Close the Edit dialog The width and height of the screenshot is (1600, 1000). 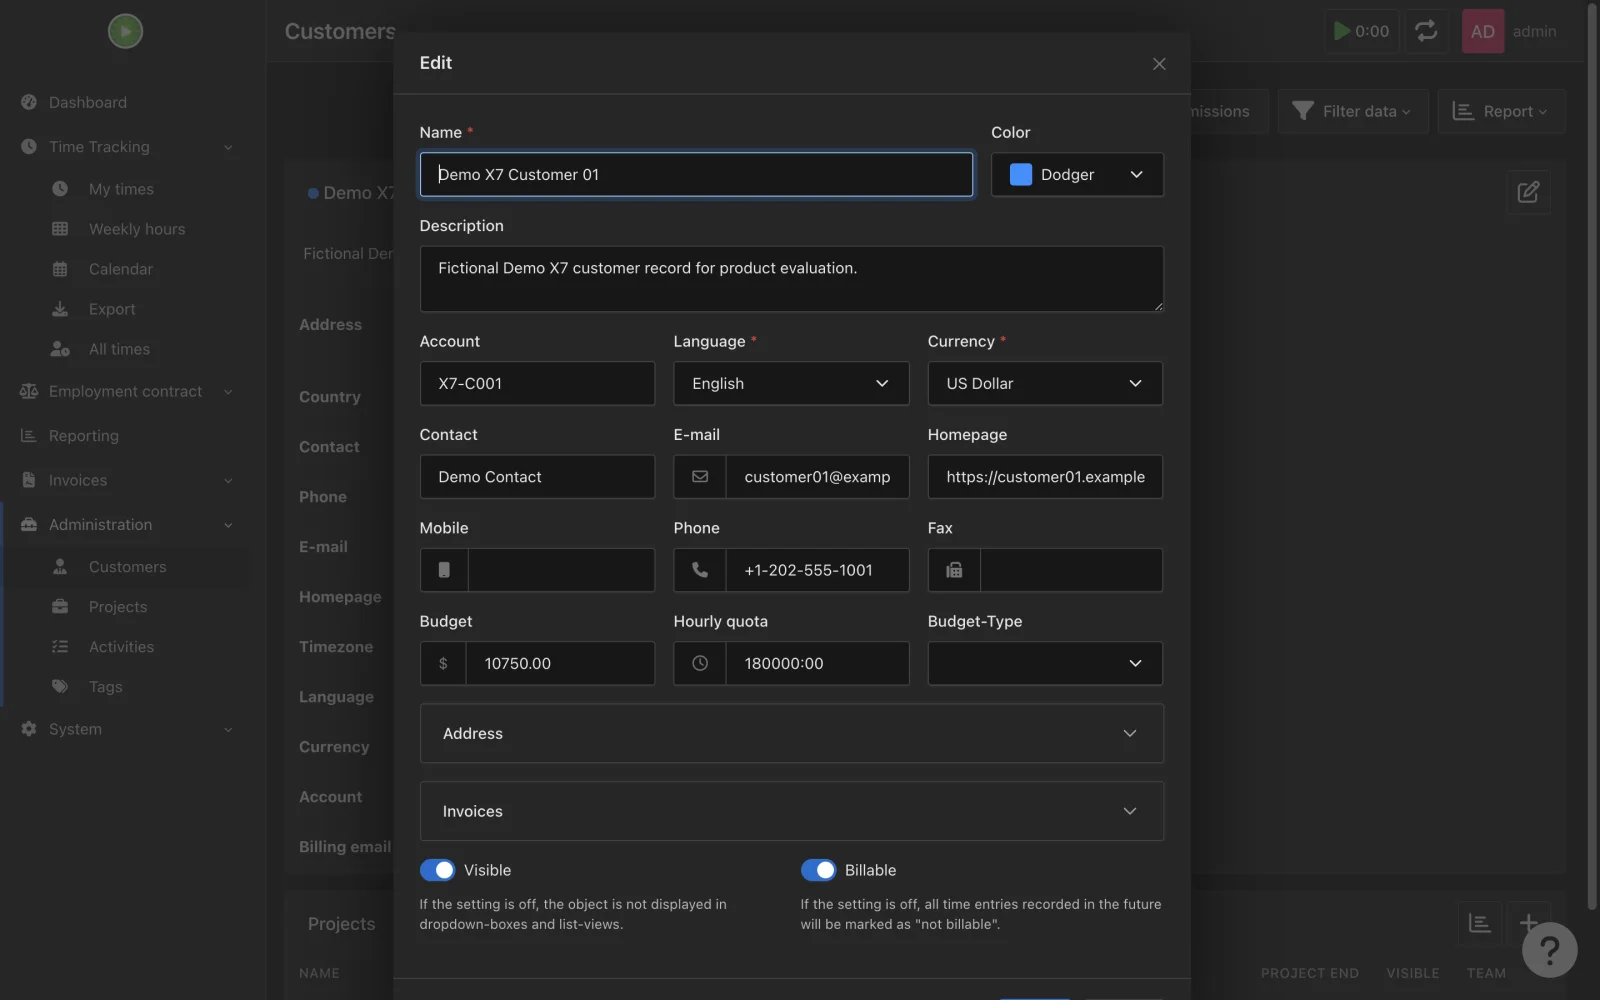[1159, 63]
